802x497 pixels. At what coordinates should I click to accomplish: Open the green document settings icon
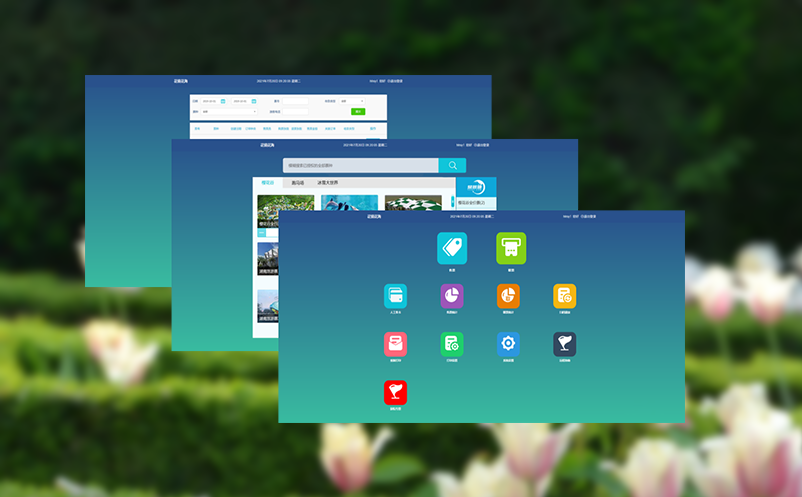pos(452,344)
